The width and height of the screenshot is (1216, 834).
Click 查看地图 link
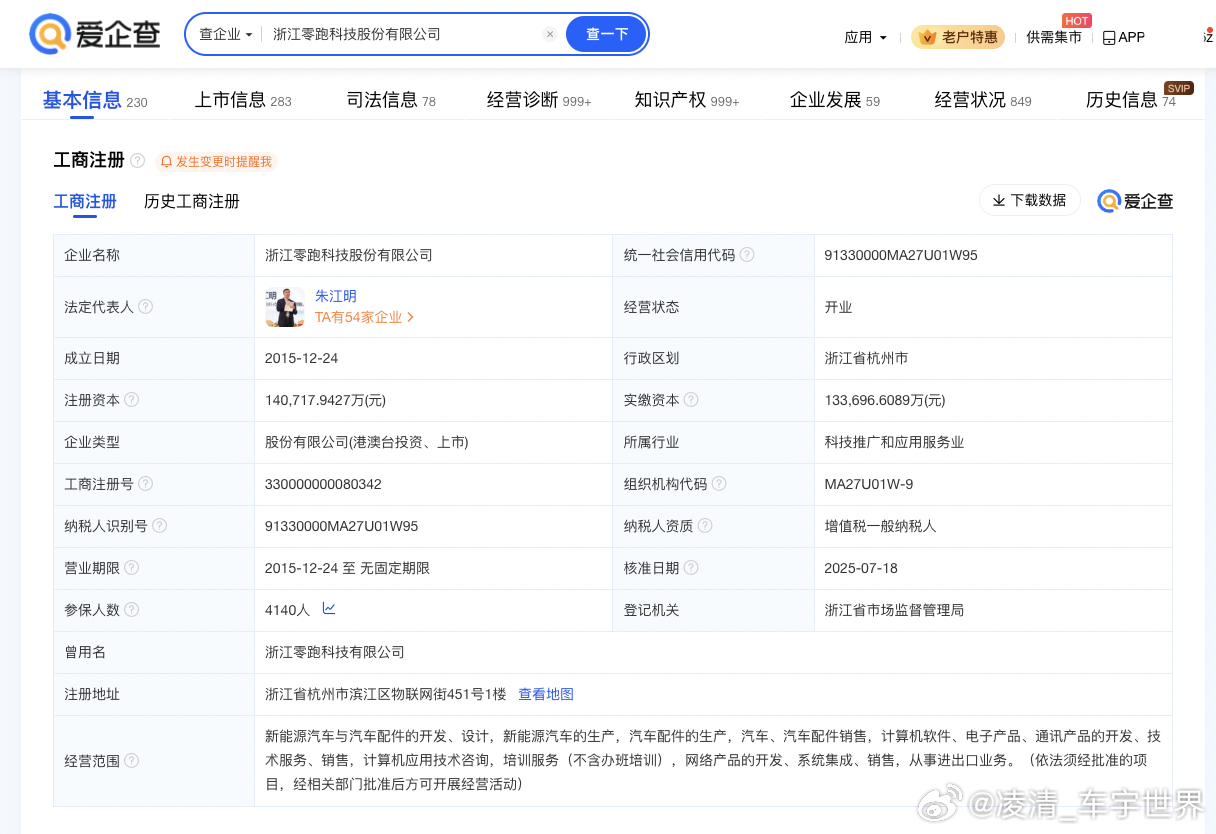click(546, 694)
